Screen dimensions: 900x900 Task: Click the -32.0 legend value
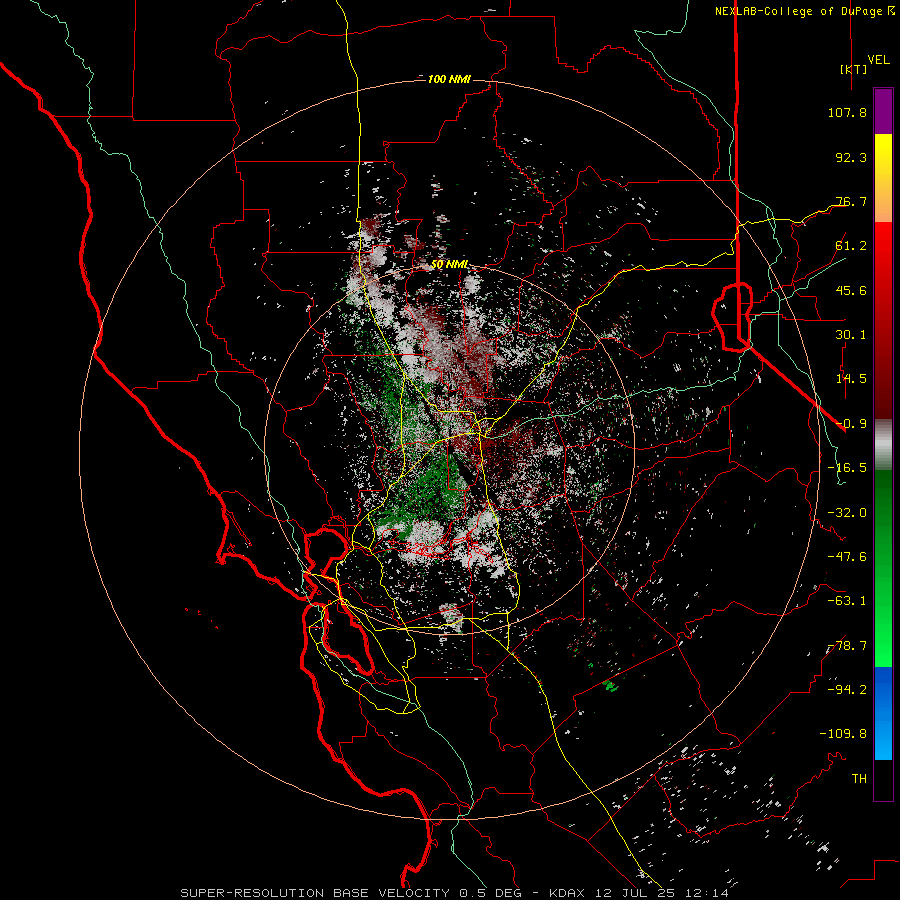847,513
